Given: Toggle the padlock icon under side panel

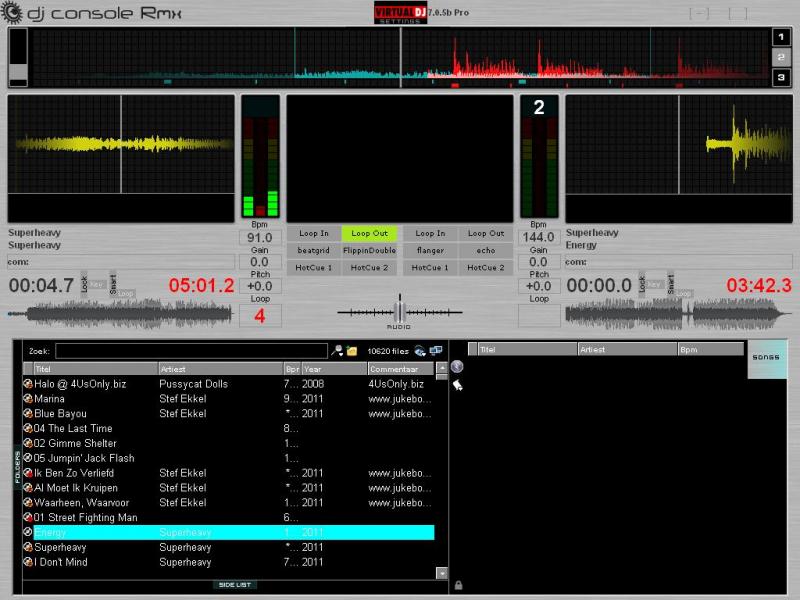Looking at the screenshot, I should (458, 585).
